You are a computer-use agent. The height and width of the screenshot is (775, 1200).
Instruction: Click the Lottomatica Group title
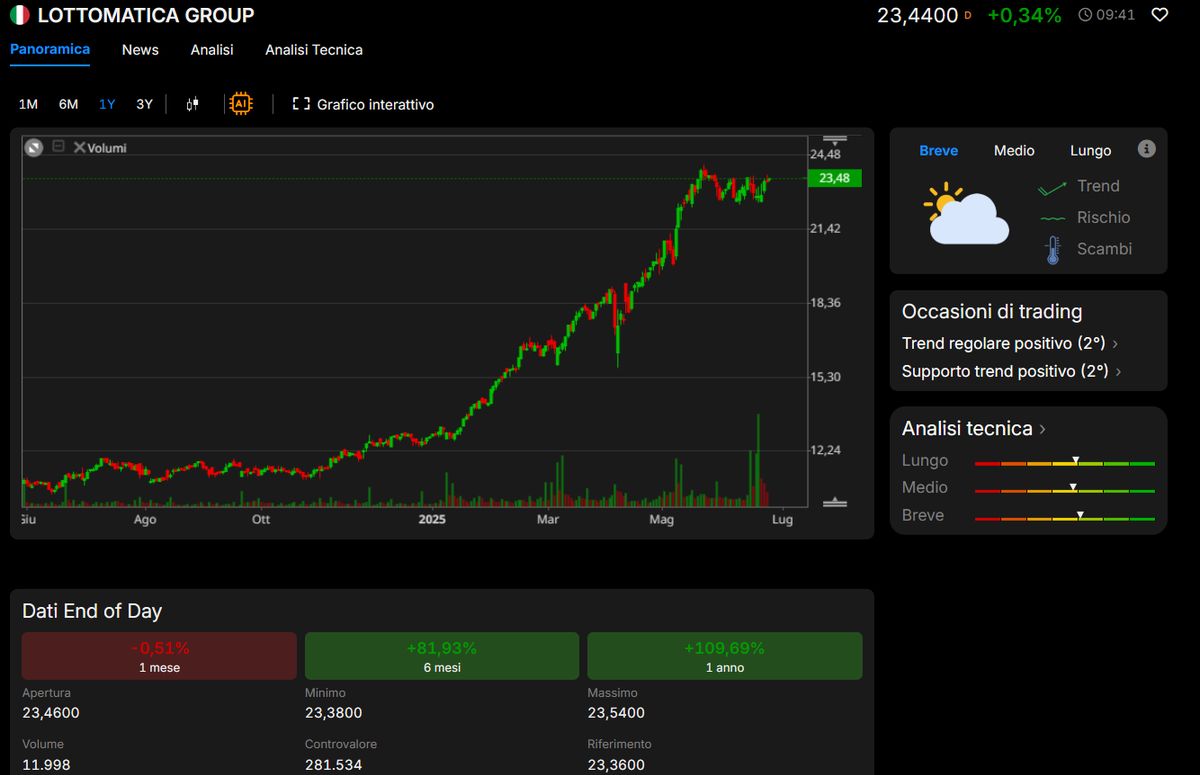tap(146, 15)
